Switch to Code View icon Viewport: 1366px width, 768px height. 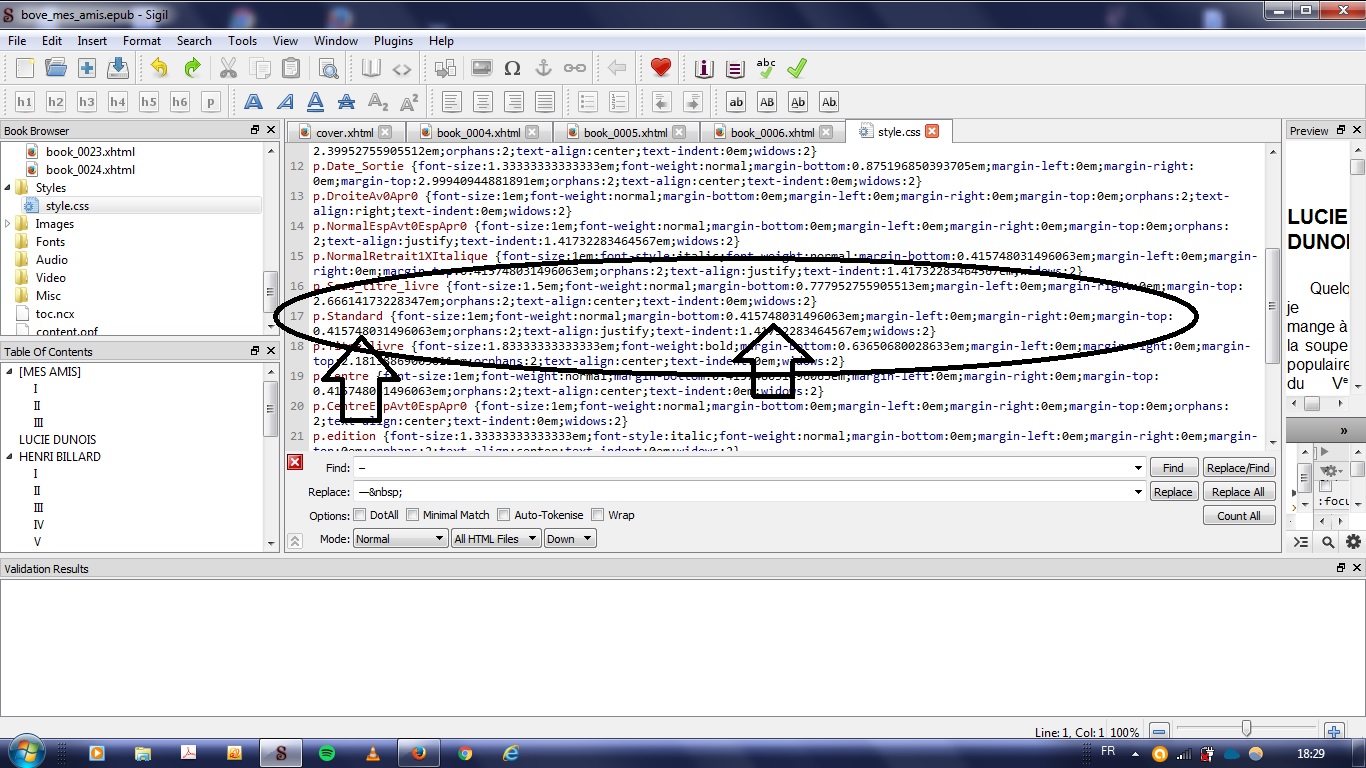[x=402, y=68]
